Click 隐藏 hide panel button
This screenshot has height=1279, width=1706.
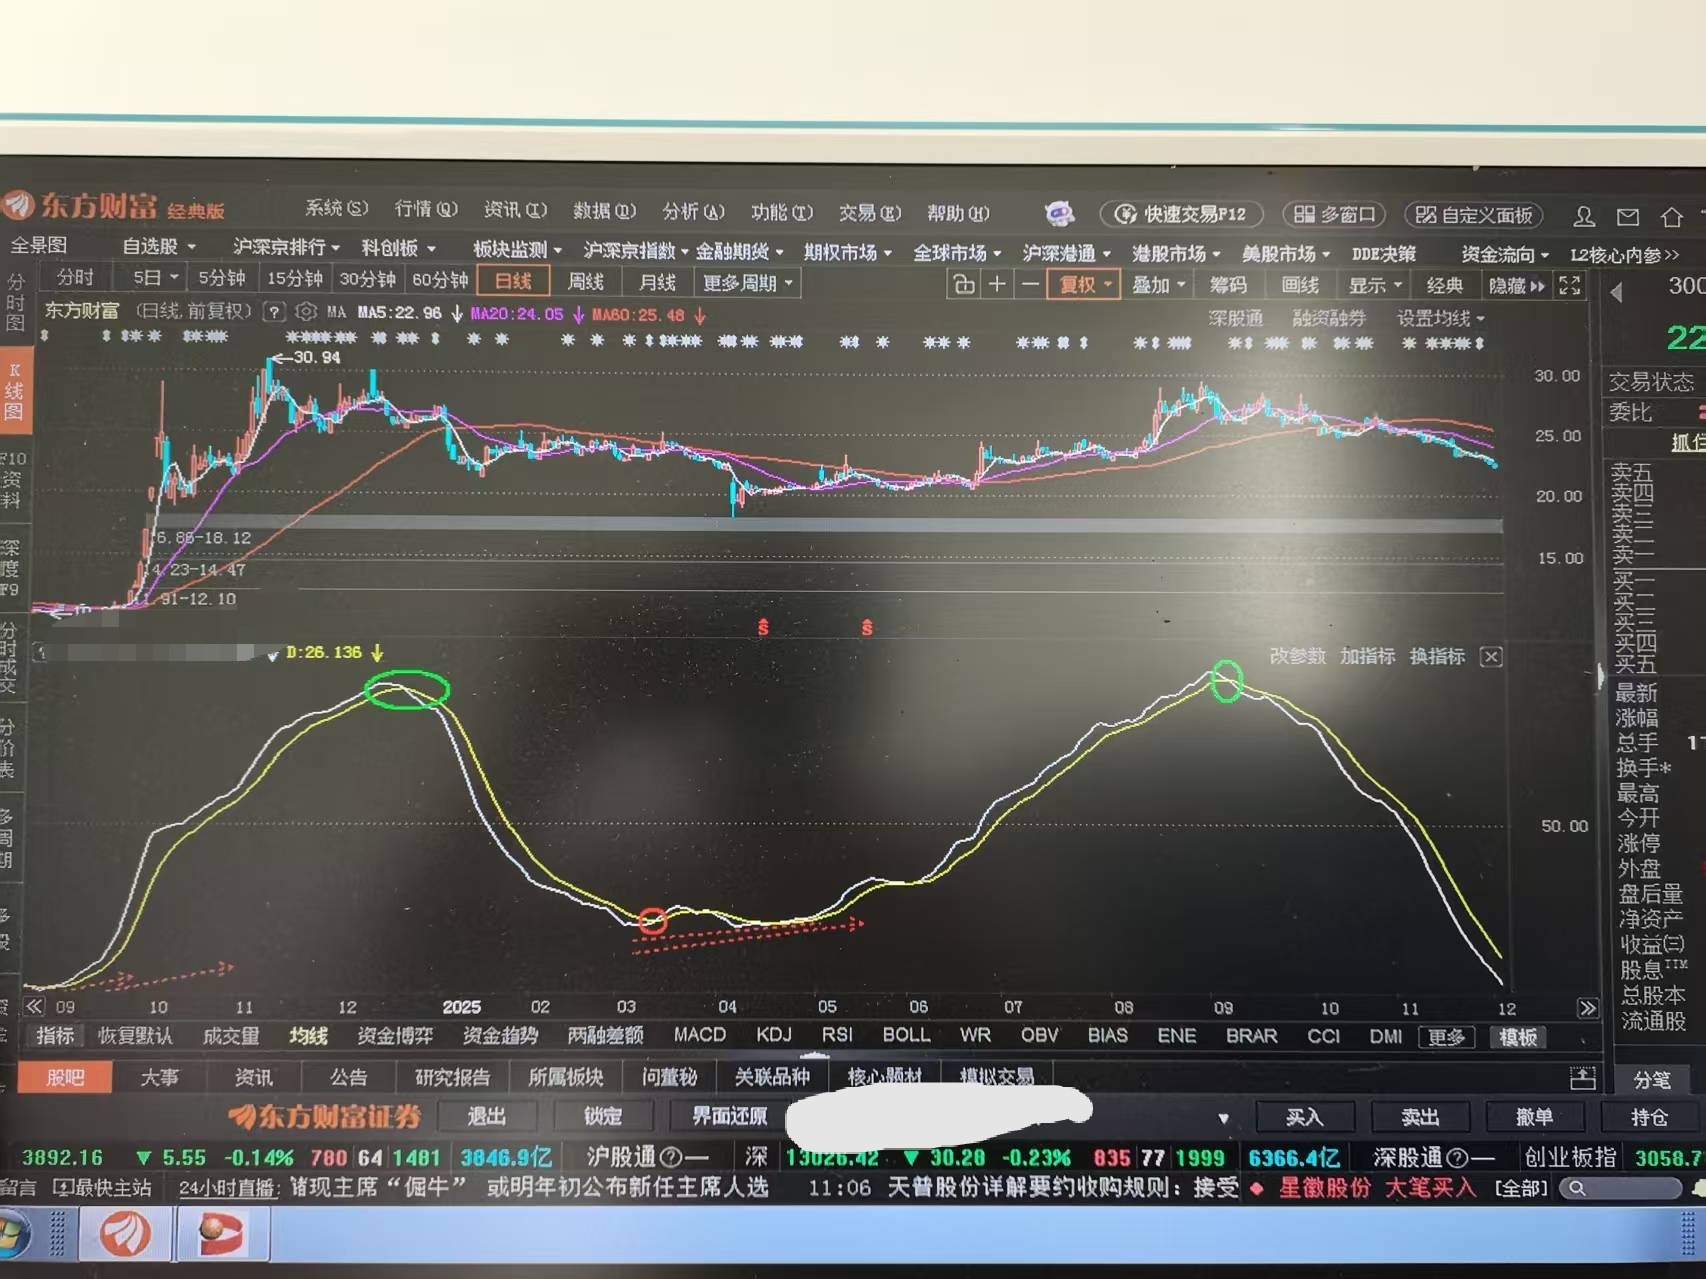coord(1516,286)
